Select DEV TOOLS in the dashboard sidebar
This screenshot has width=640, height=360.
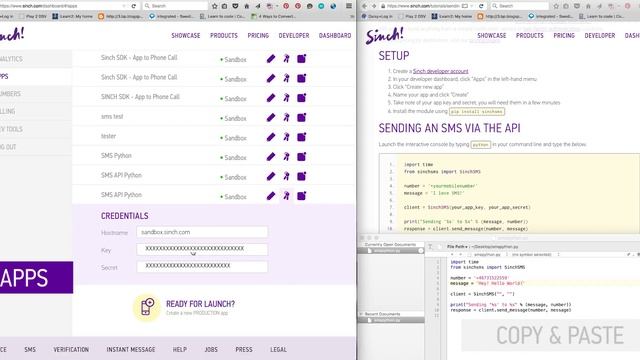click(11, 129)
